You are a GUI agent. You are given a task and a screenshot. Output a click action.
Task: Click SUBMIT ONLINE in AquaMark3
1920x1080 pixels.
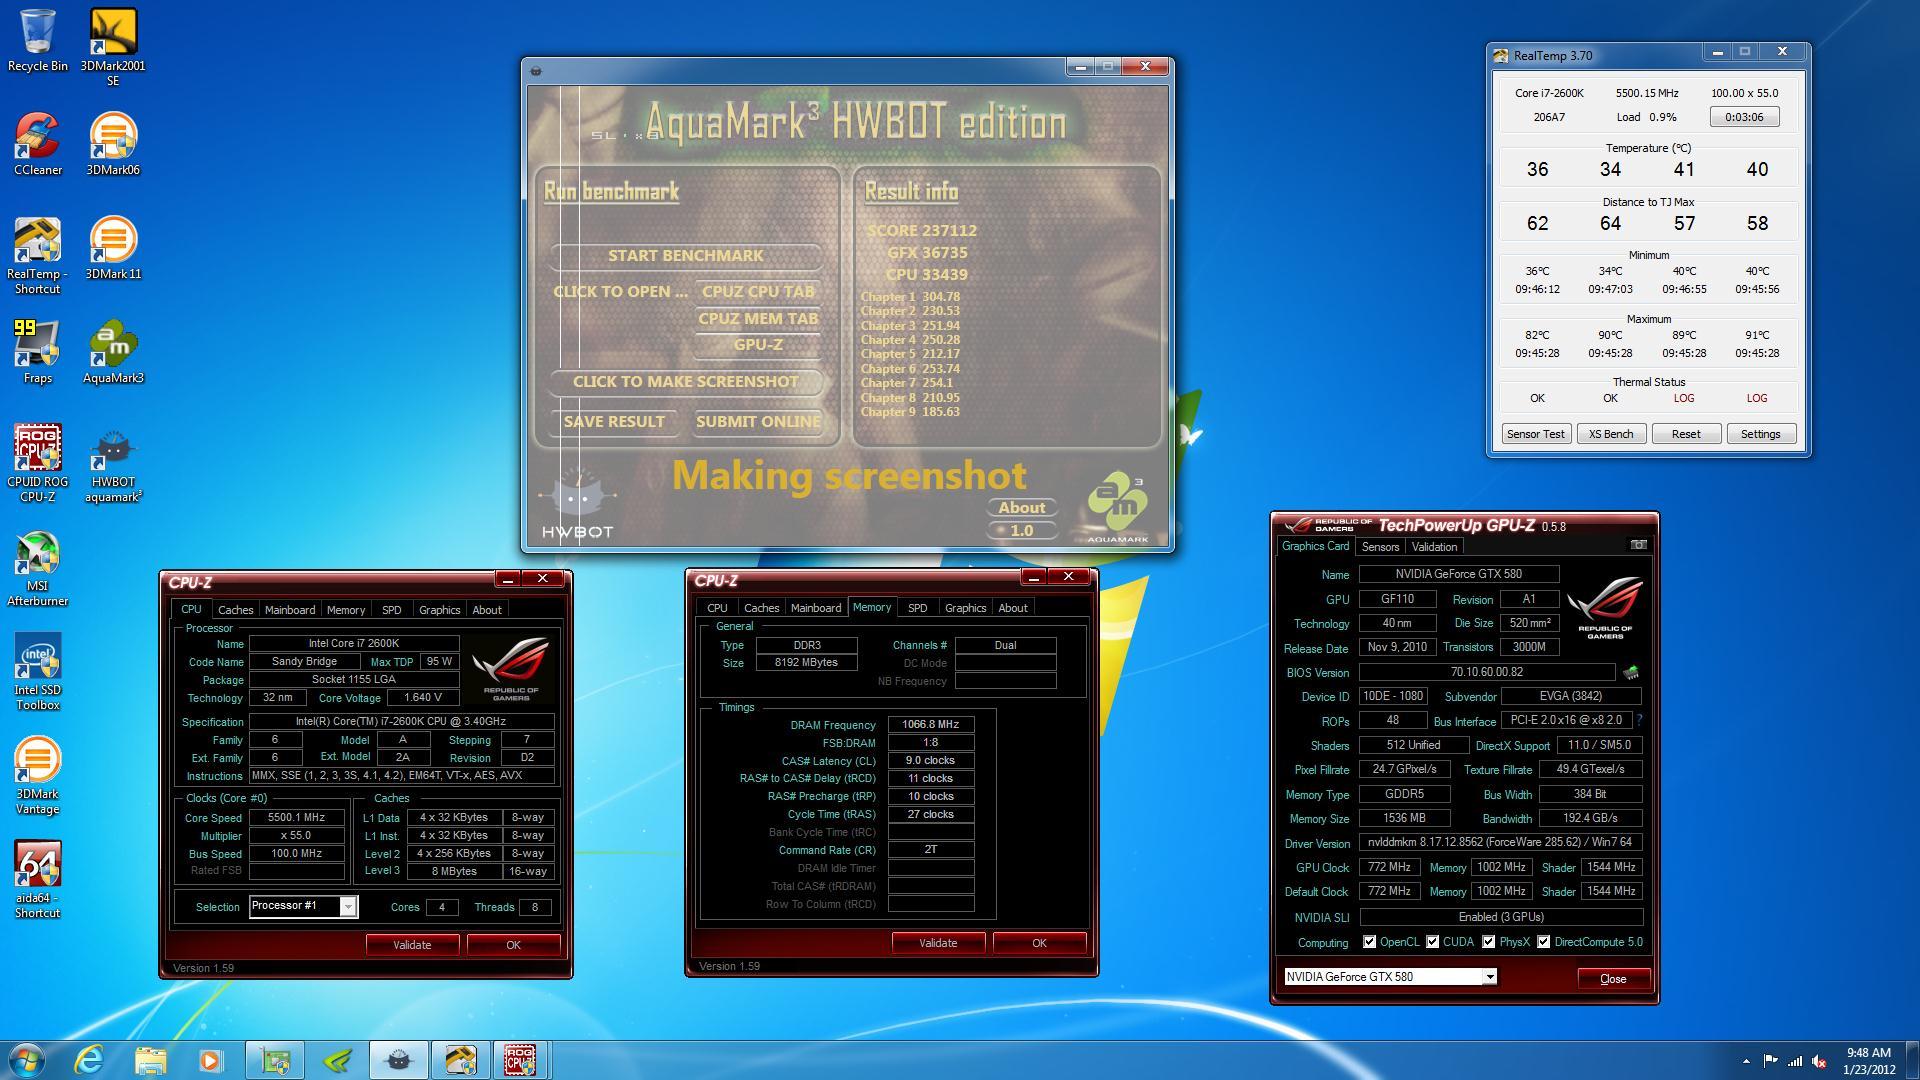tap(758, 422)
